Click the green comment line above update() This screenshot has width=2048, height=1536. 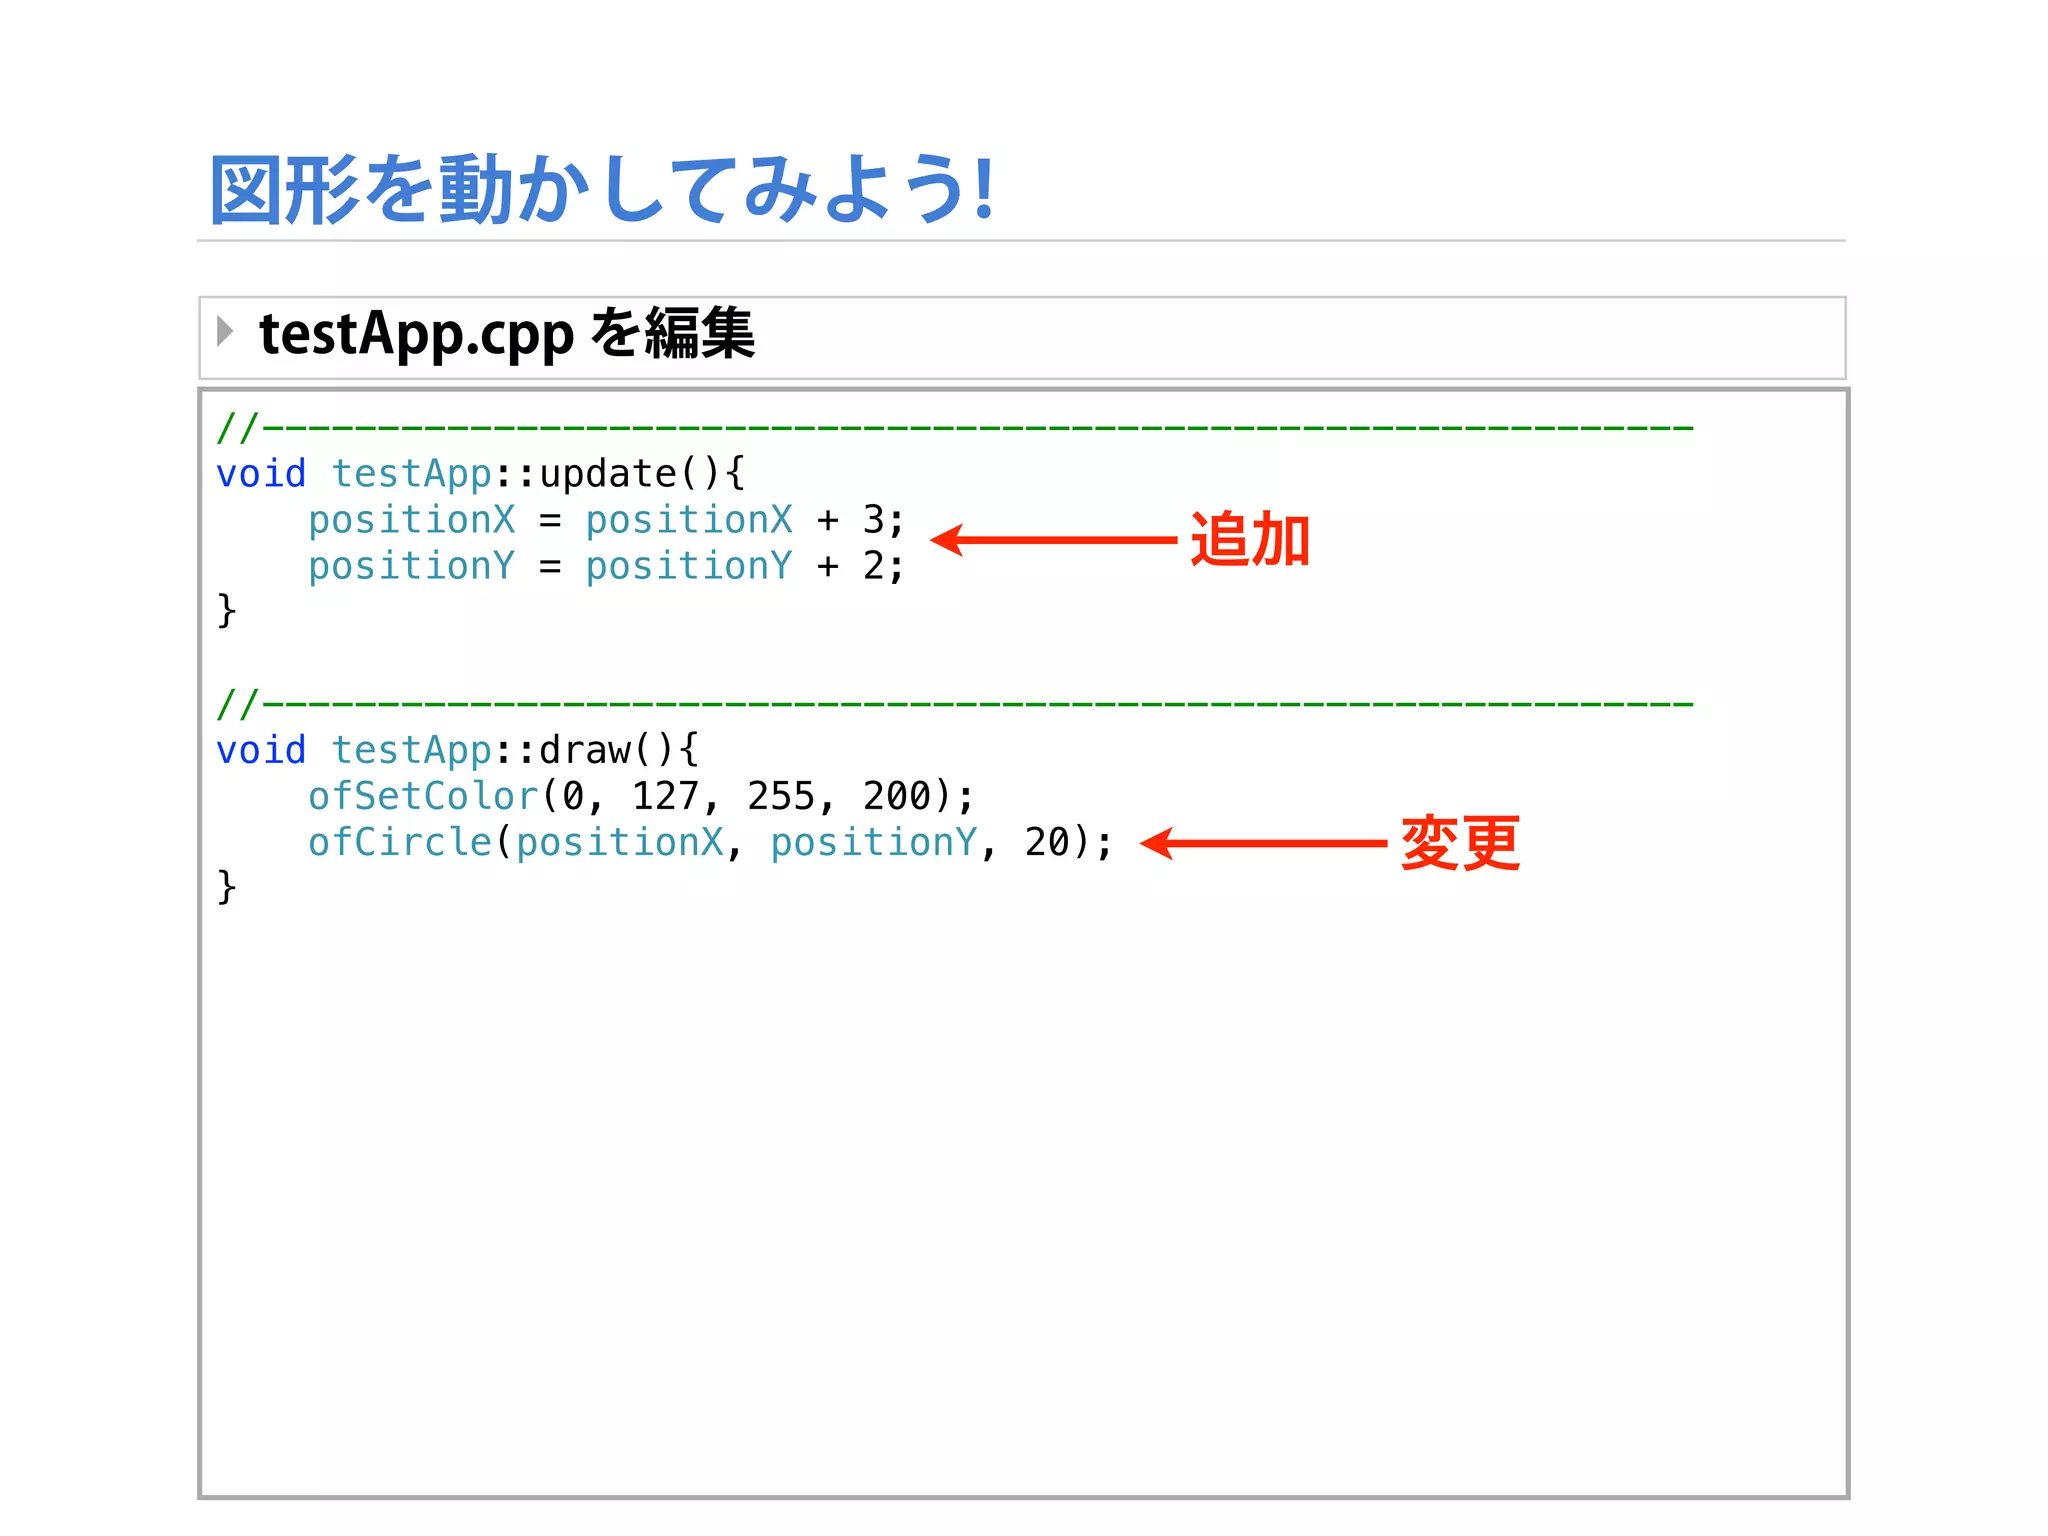click(955, 428)
